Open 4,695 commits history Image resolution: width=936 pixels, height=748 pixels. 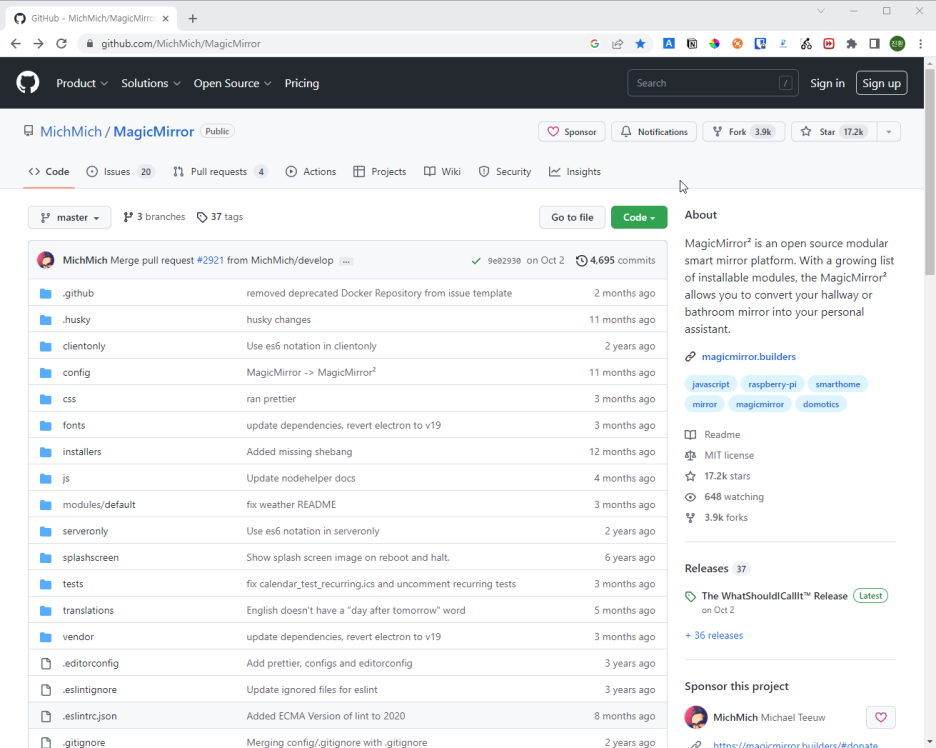(x=615, y=260)
